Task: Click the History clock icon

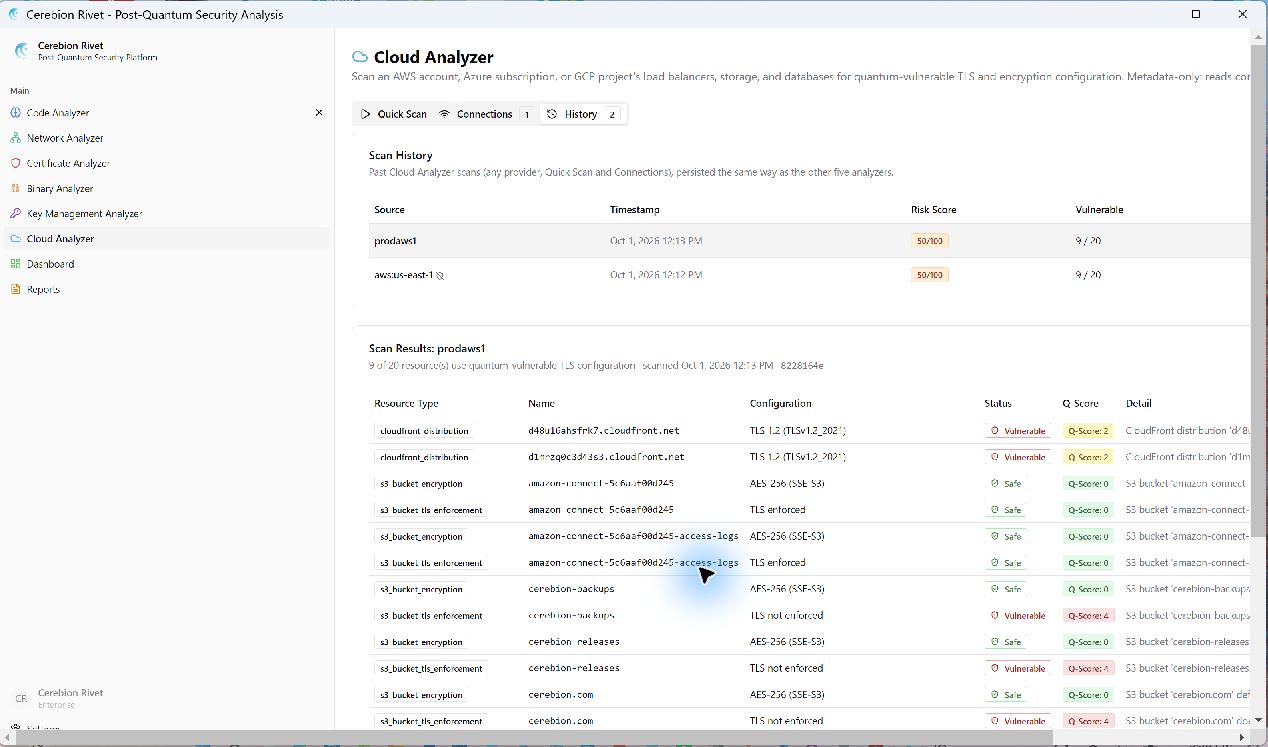Action: pos(552,114)
